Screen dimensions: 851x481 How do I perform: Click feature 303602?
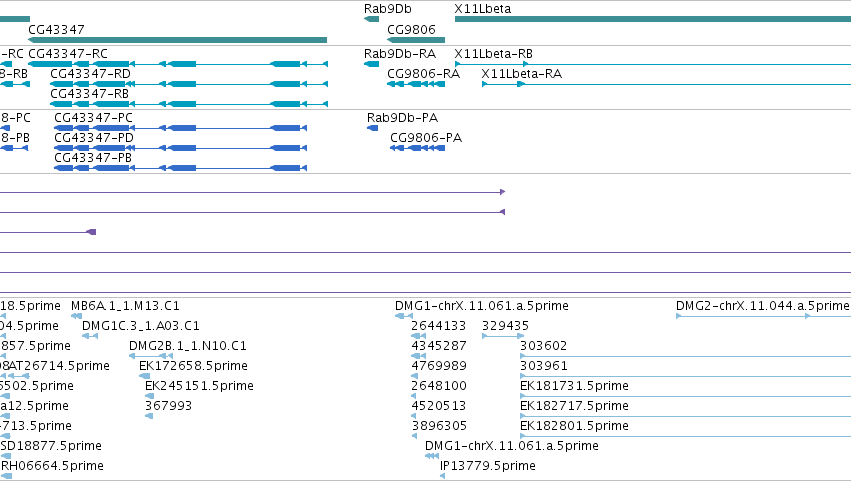point(543,346)
